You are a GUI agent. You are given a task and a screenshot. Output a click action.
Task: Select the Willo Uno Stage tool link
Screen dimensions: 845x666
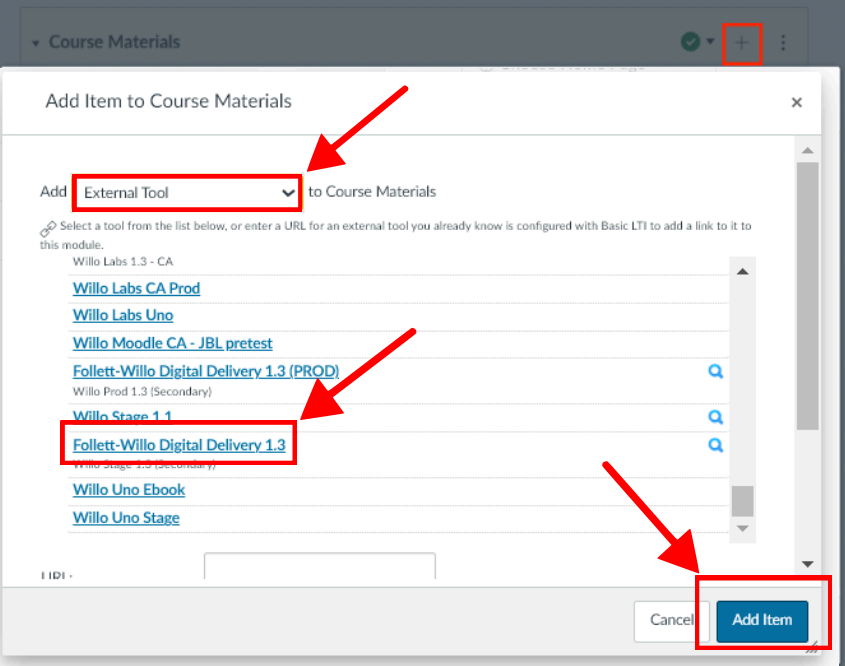pyautogui.click(x=126, y=518)
